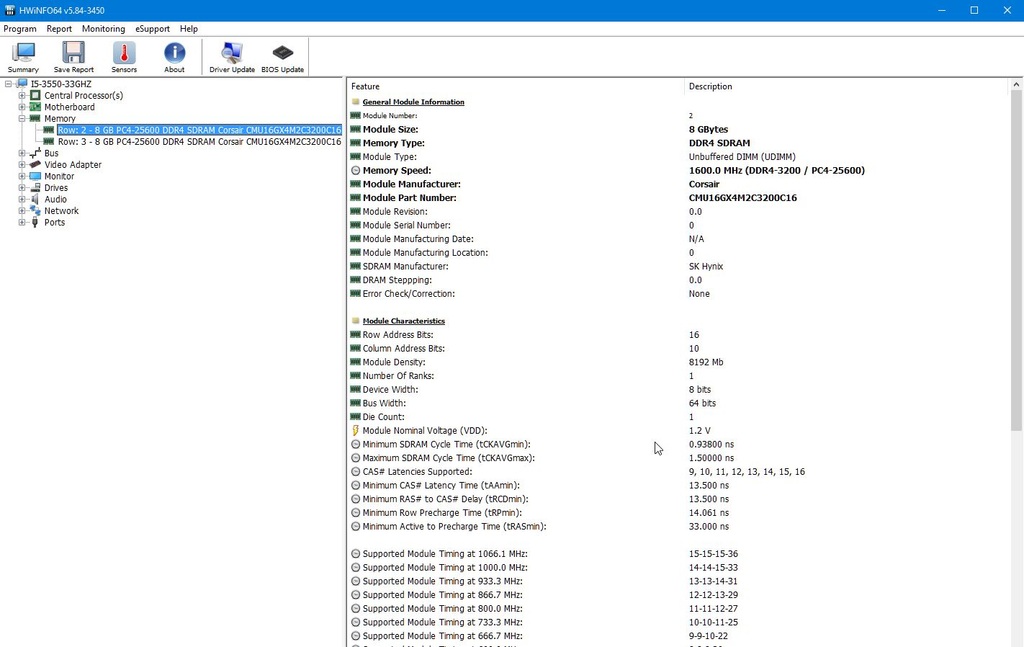1024x647 pixels.
Task: Open the Help menu
Action: pos(189,29)
